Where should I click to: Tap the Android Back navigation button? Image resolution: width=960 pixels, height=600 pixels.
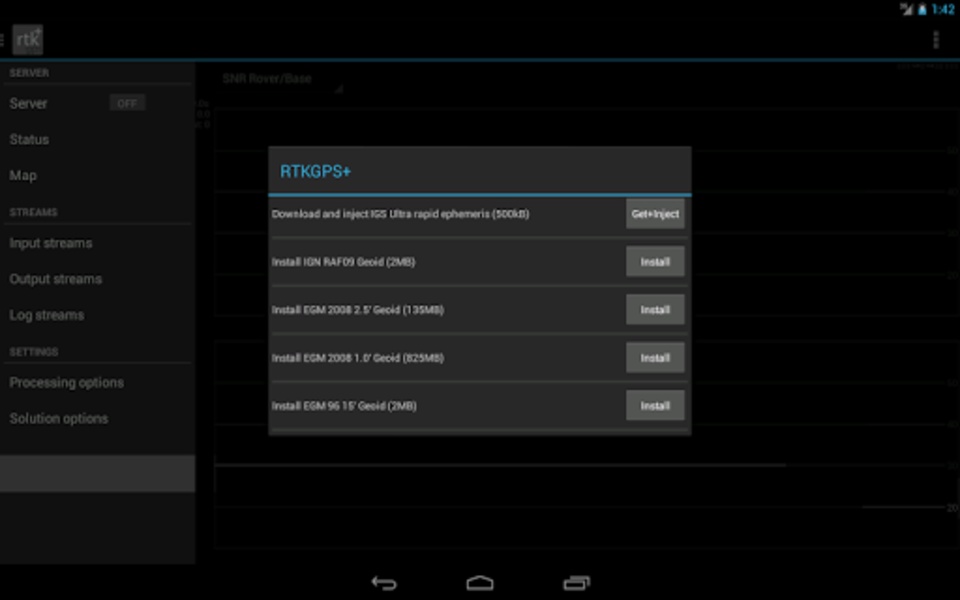coord(384,583)
